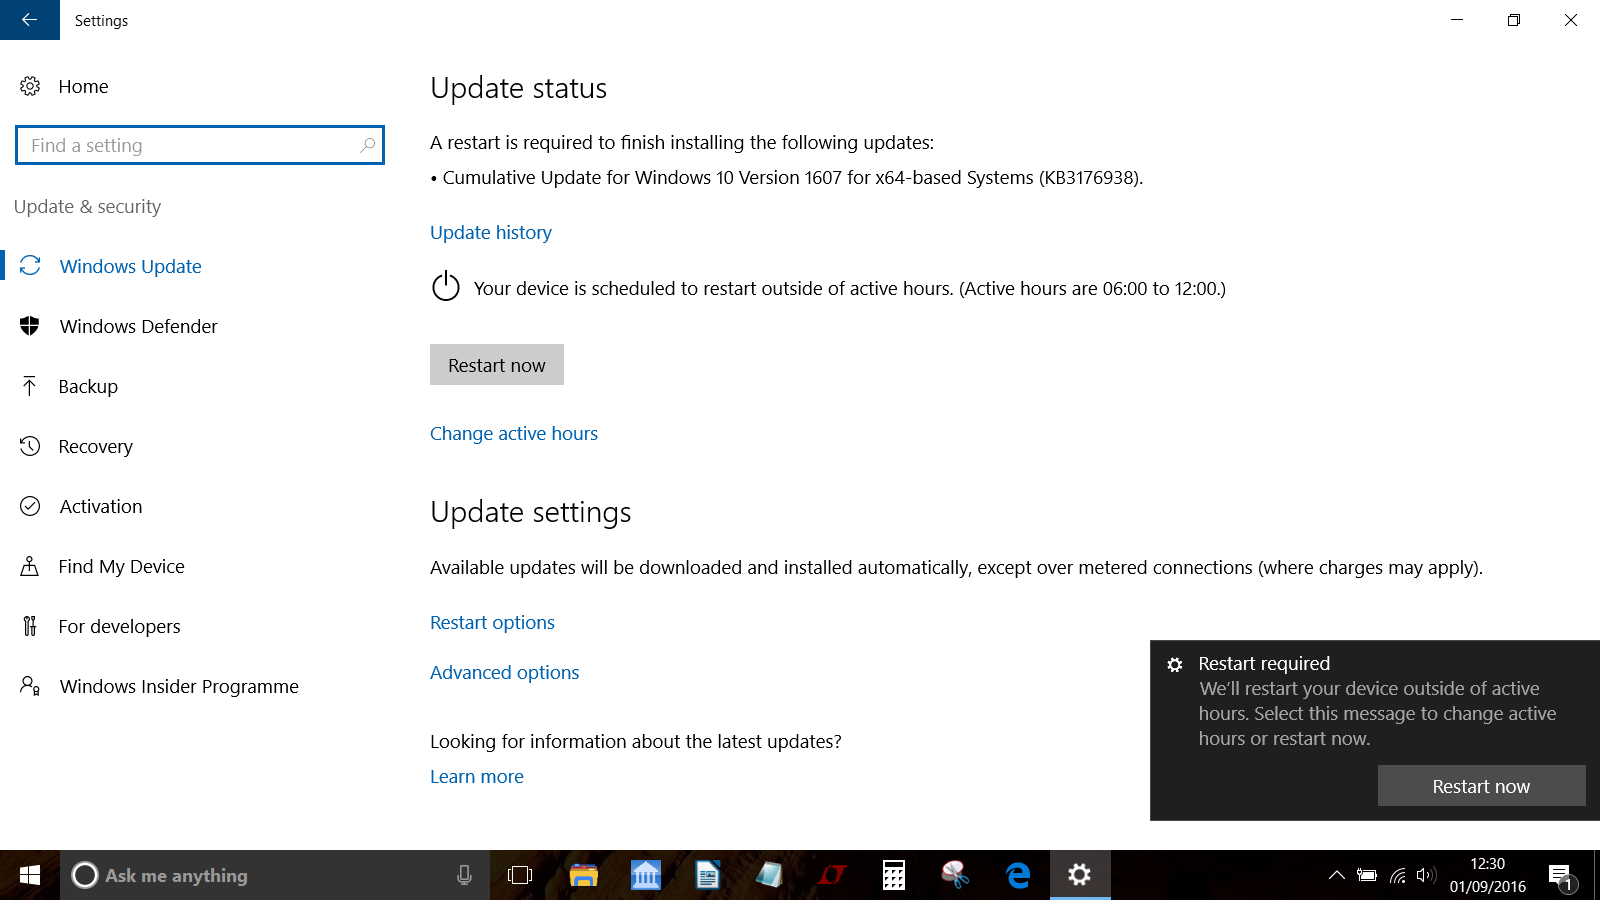Click the Home gear icon

pos(30,87)
